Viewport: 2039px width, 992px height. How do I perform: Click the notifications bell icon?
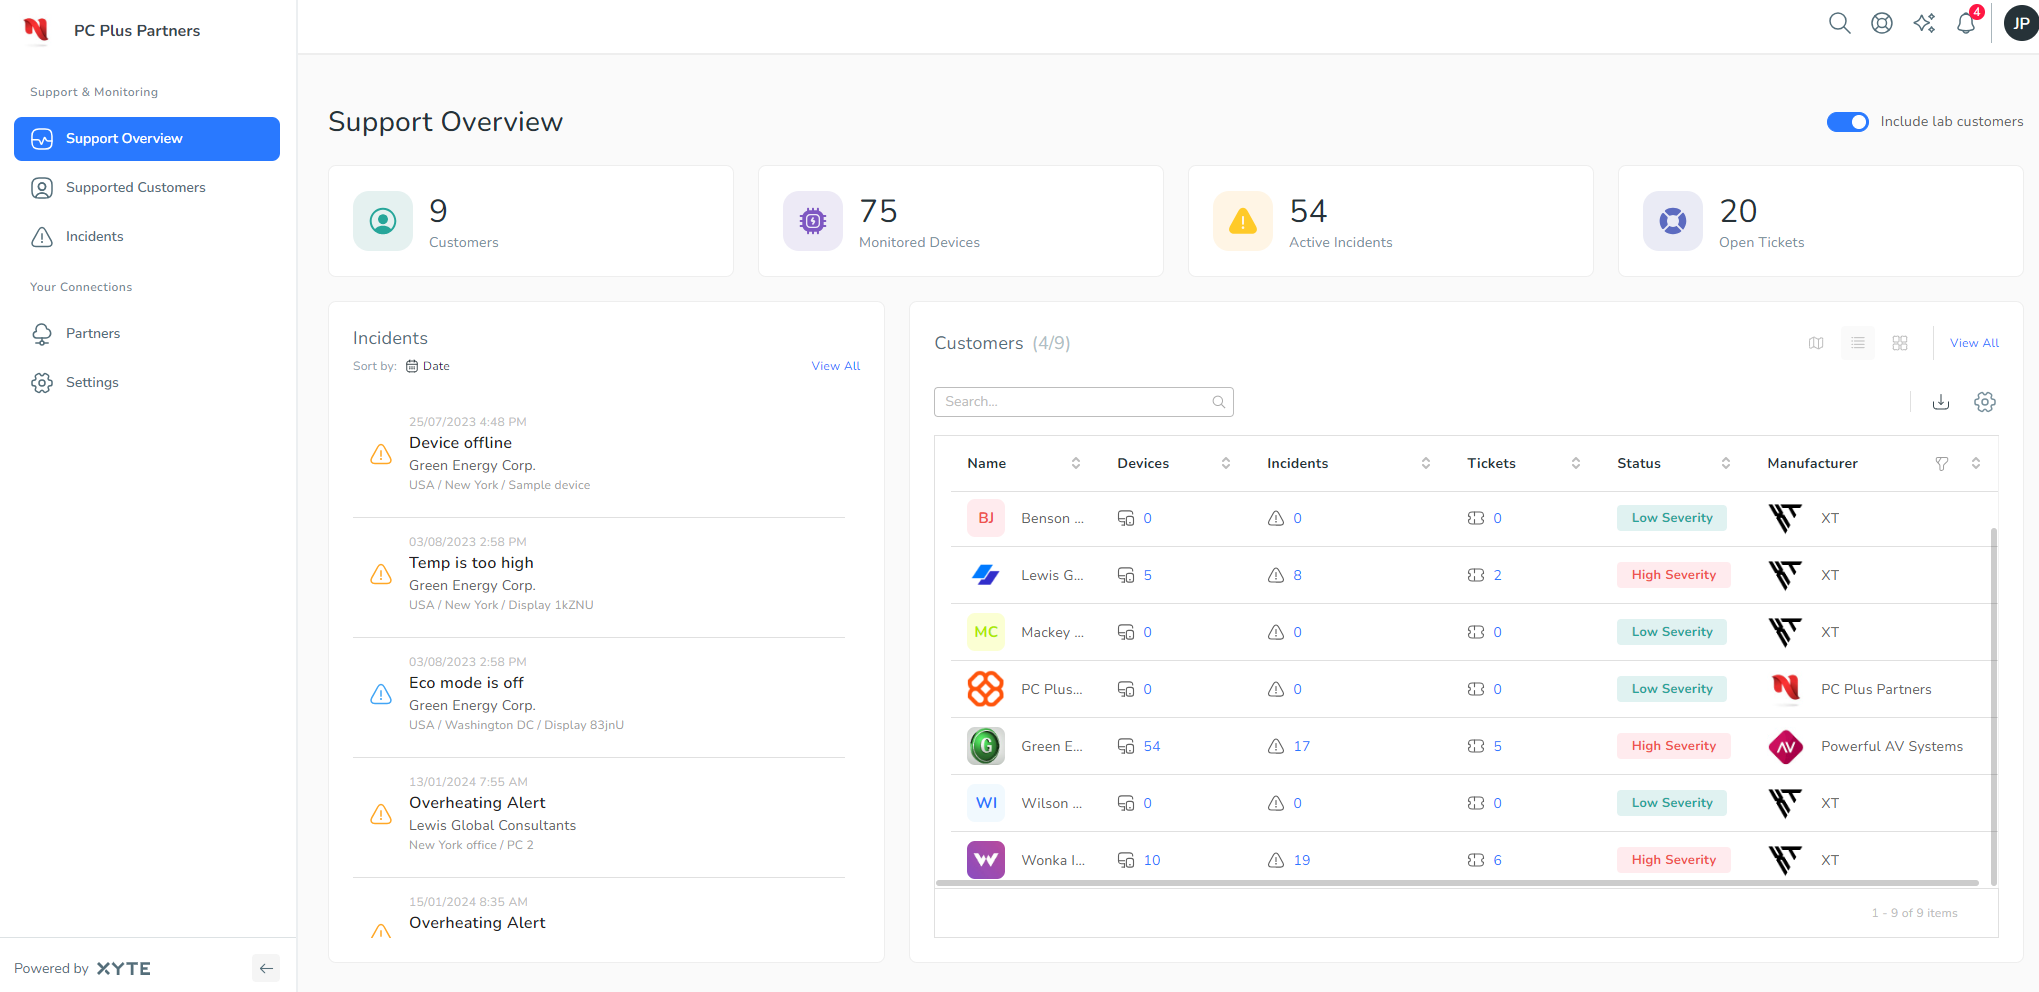(x=1966, y=23)
